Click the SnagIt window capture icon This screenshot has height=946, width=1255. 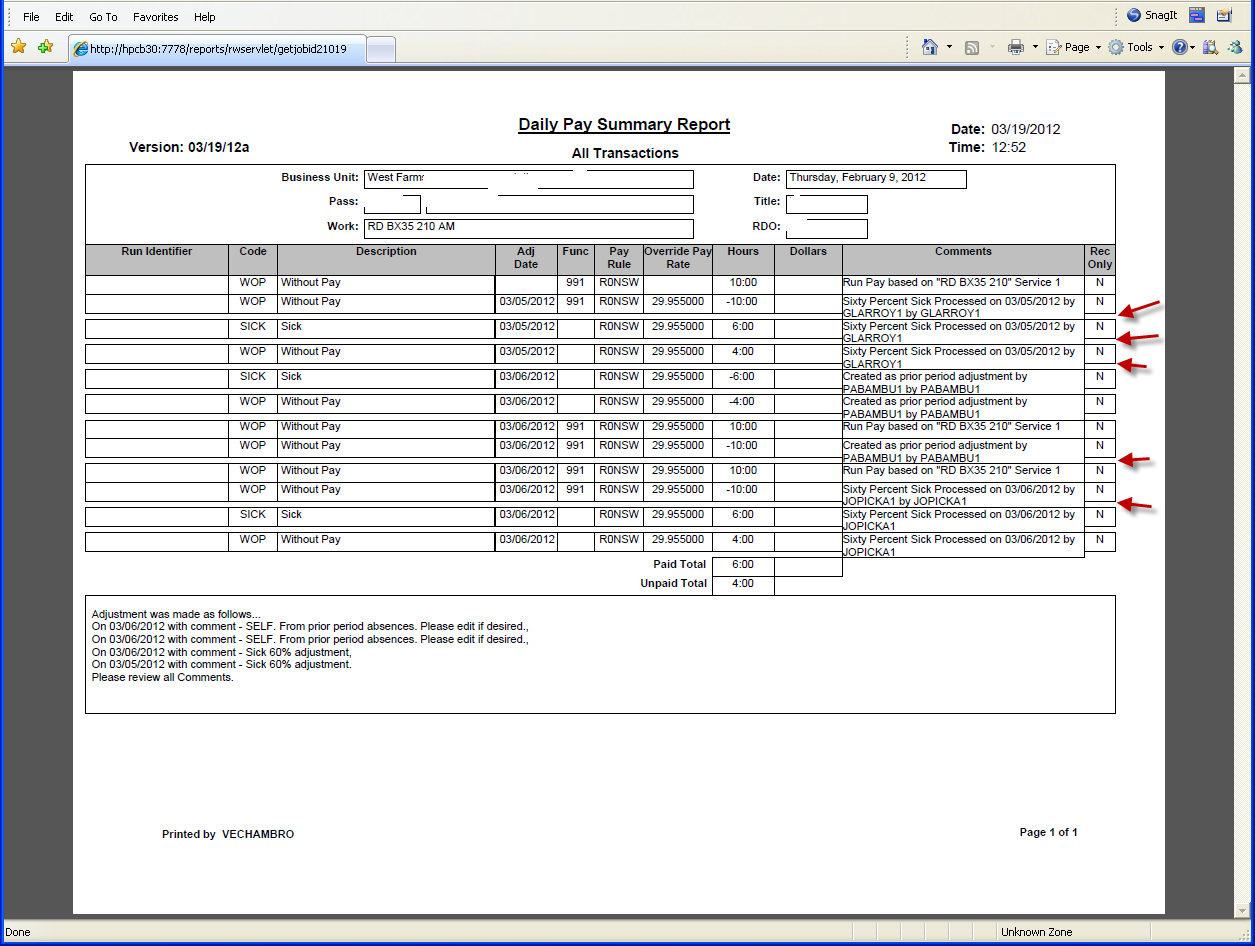[x=1196, y=16]
